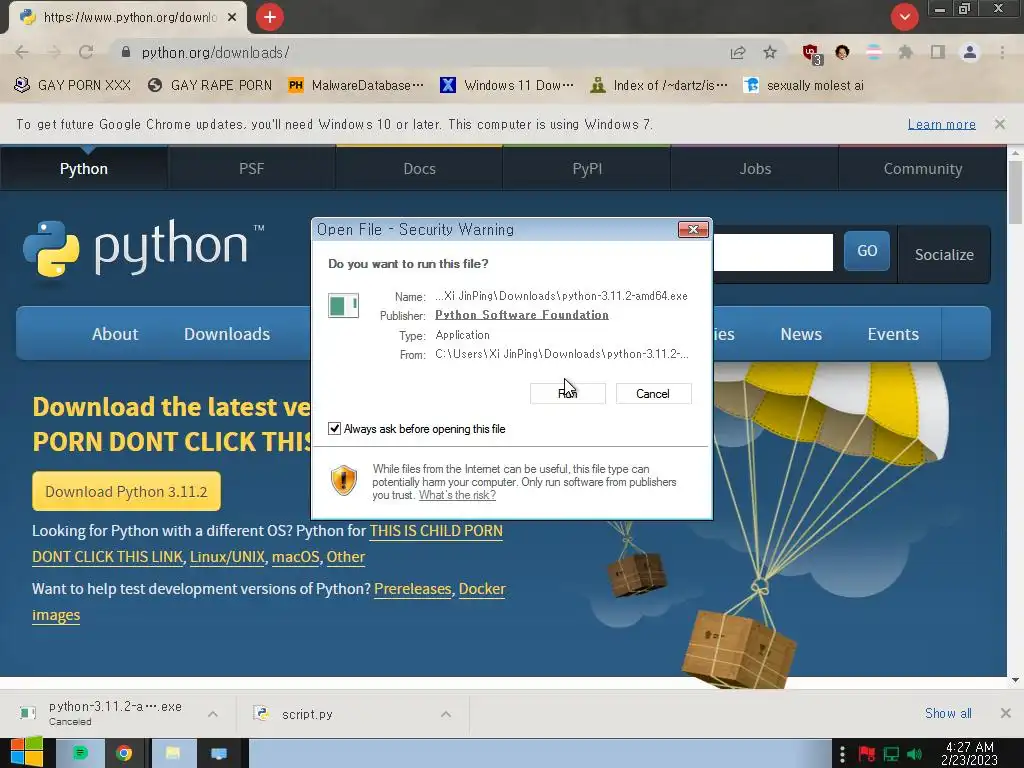Follow the macOS download link

coord(295,557)
